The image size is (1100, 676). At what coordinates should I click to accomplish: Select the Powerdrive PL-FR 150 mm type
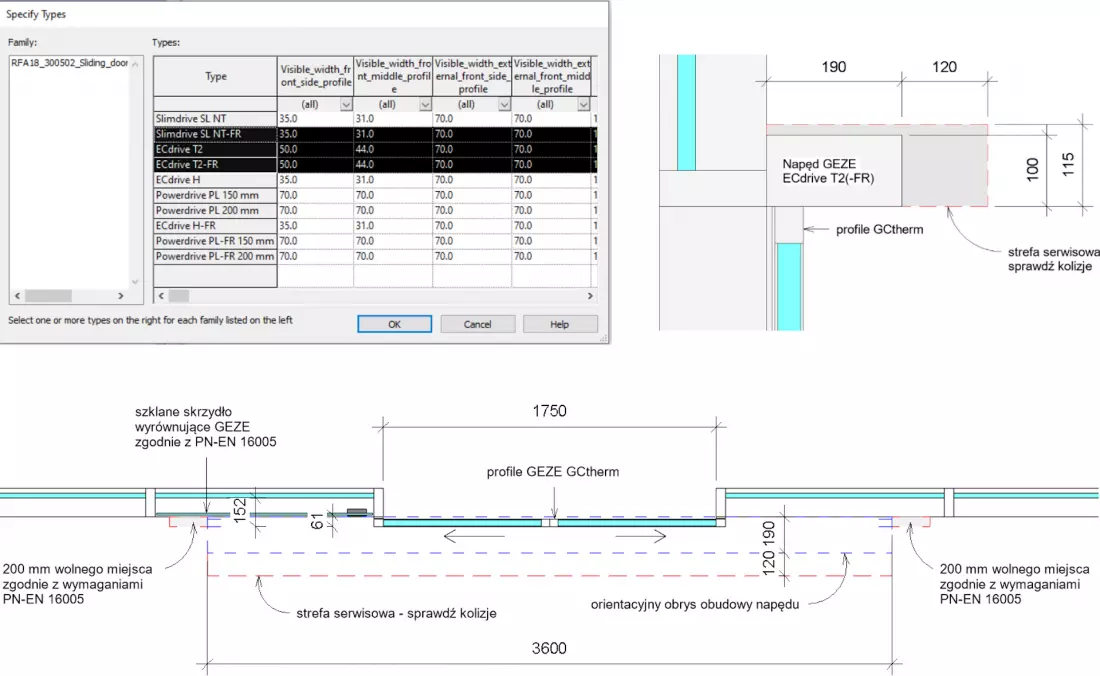[215, 241]
